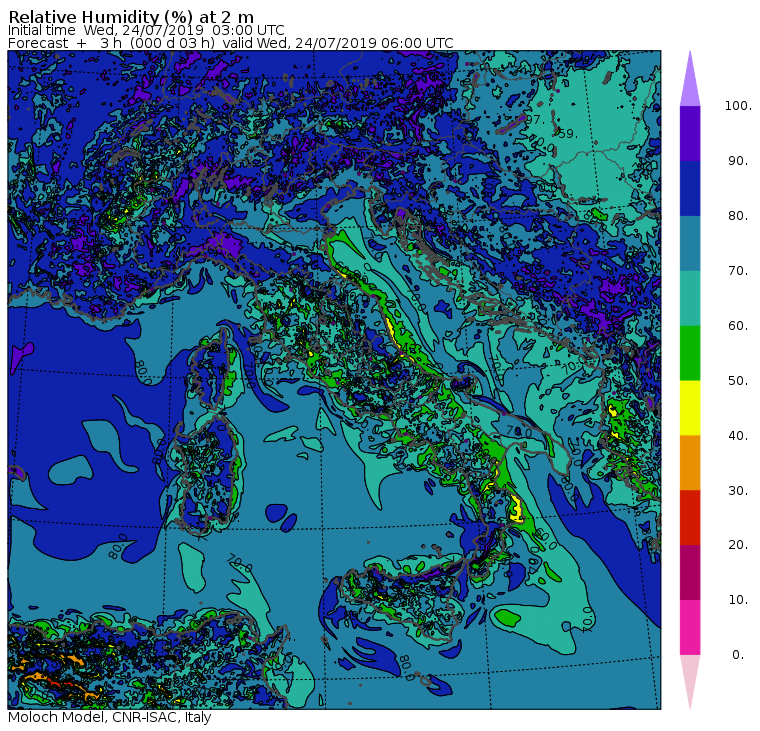Click the '0.' colorbar label

[x=738, y=655]
